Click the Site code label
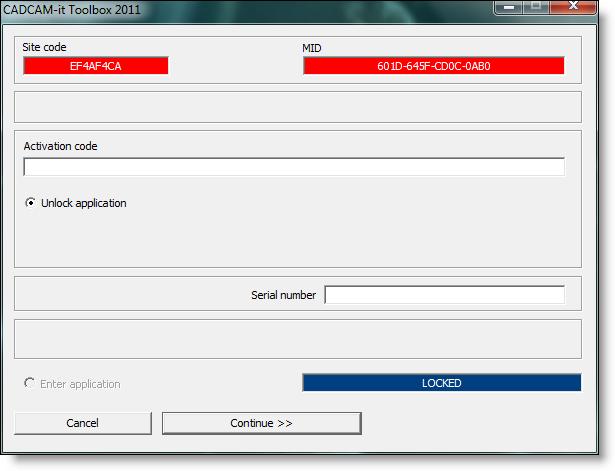Screen dimensions: 615x471 tap(44, 47)
